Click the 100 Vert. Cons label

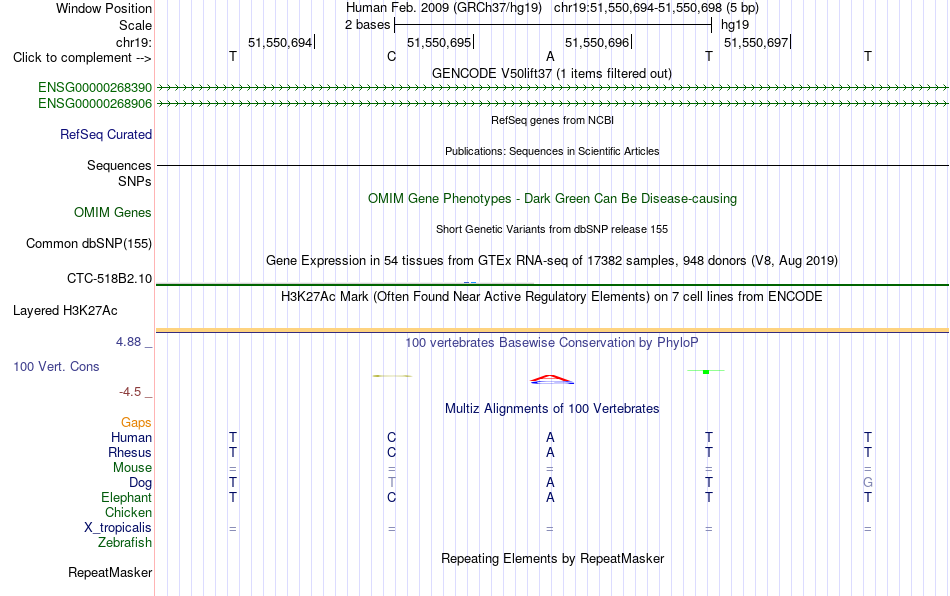[56, 366]
